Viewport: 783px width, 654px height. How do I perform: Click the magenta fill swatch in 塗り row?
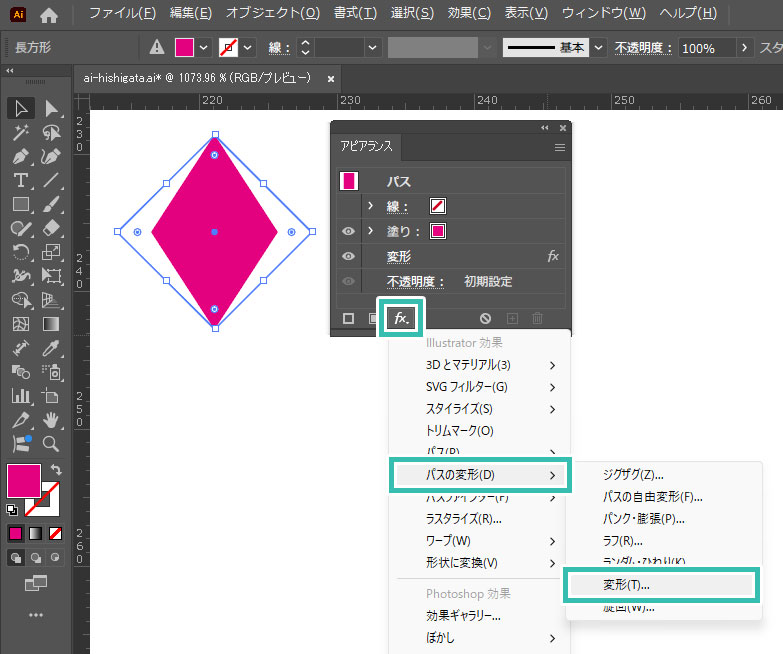click(x=438, y=231)
